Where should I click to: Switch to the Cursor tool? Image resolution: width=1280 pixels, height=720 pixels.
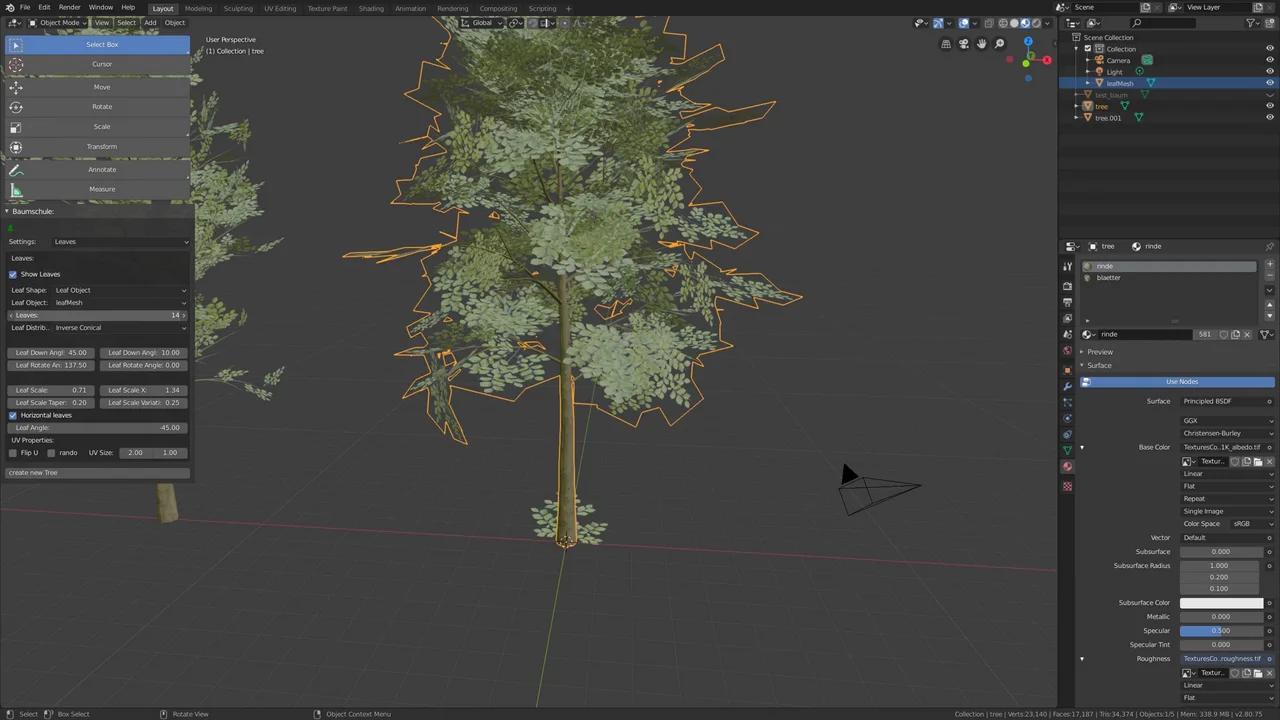point(101,63)
